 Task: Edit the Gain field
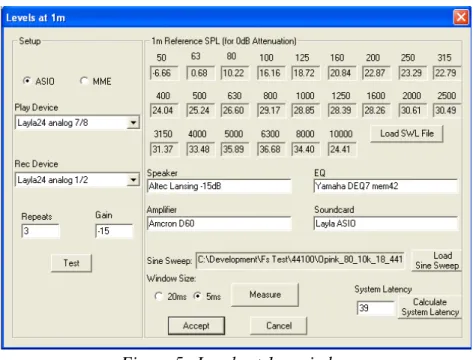coord(114,231)
